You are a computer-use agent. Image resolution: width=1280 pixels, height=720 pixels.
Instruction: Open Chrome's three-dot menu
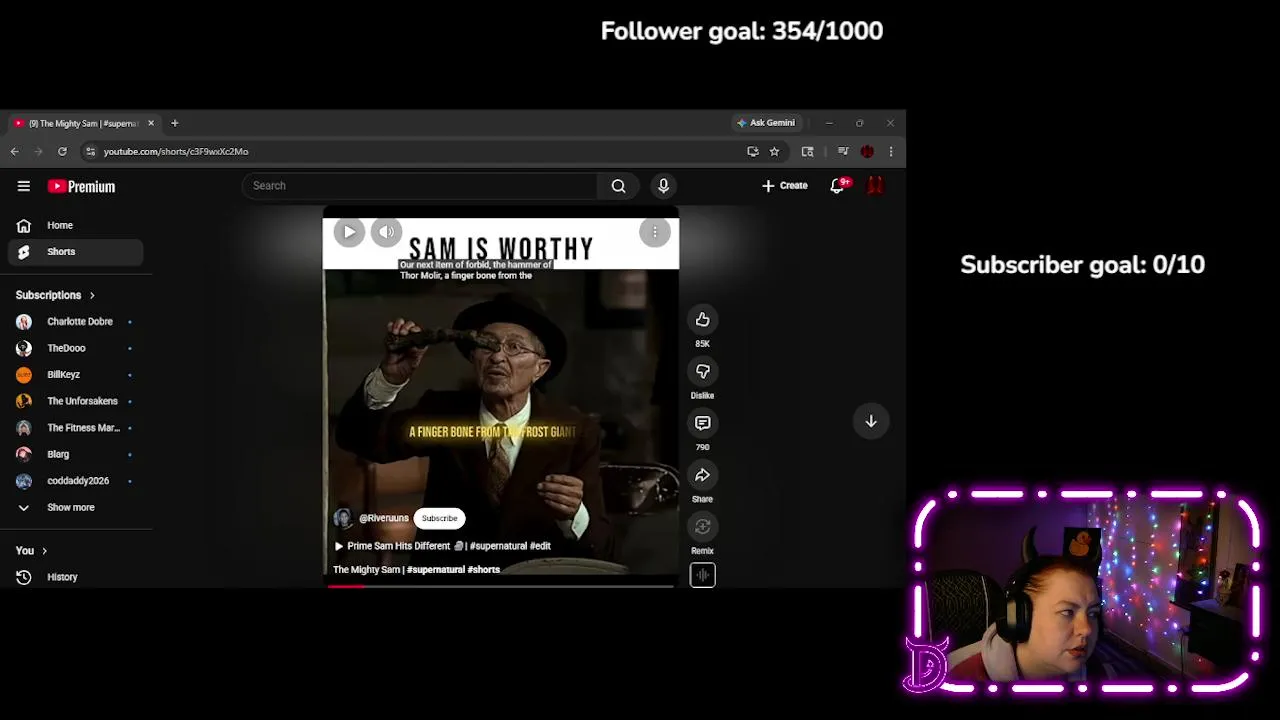pos(891,151)
